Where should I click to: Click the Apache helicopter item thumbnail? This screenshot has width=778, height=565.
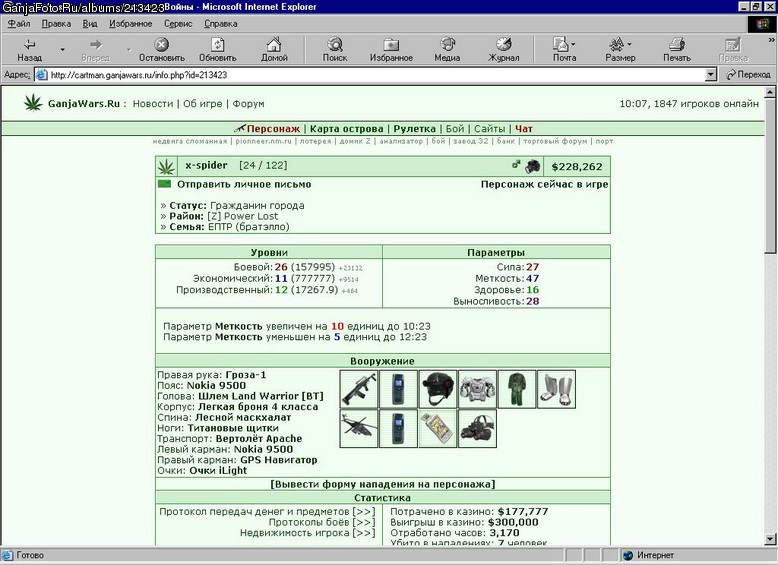(359, 428)
